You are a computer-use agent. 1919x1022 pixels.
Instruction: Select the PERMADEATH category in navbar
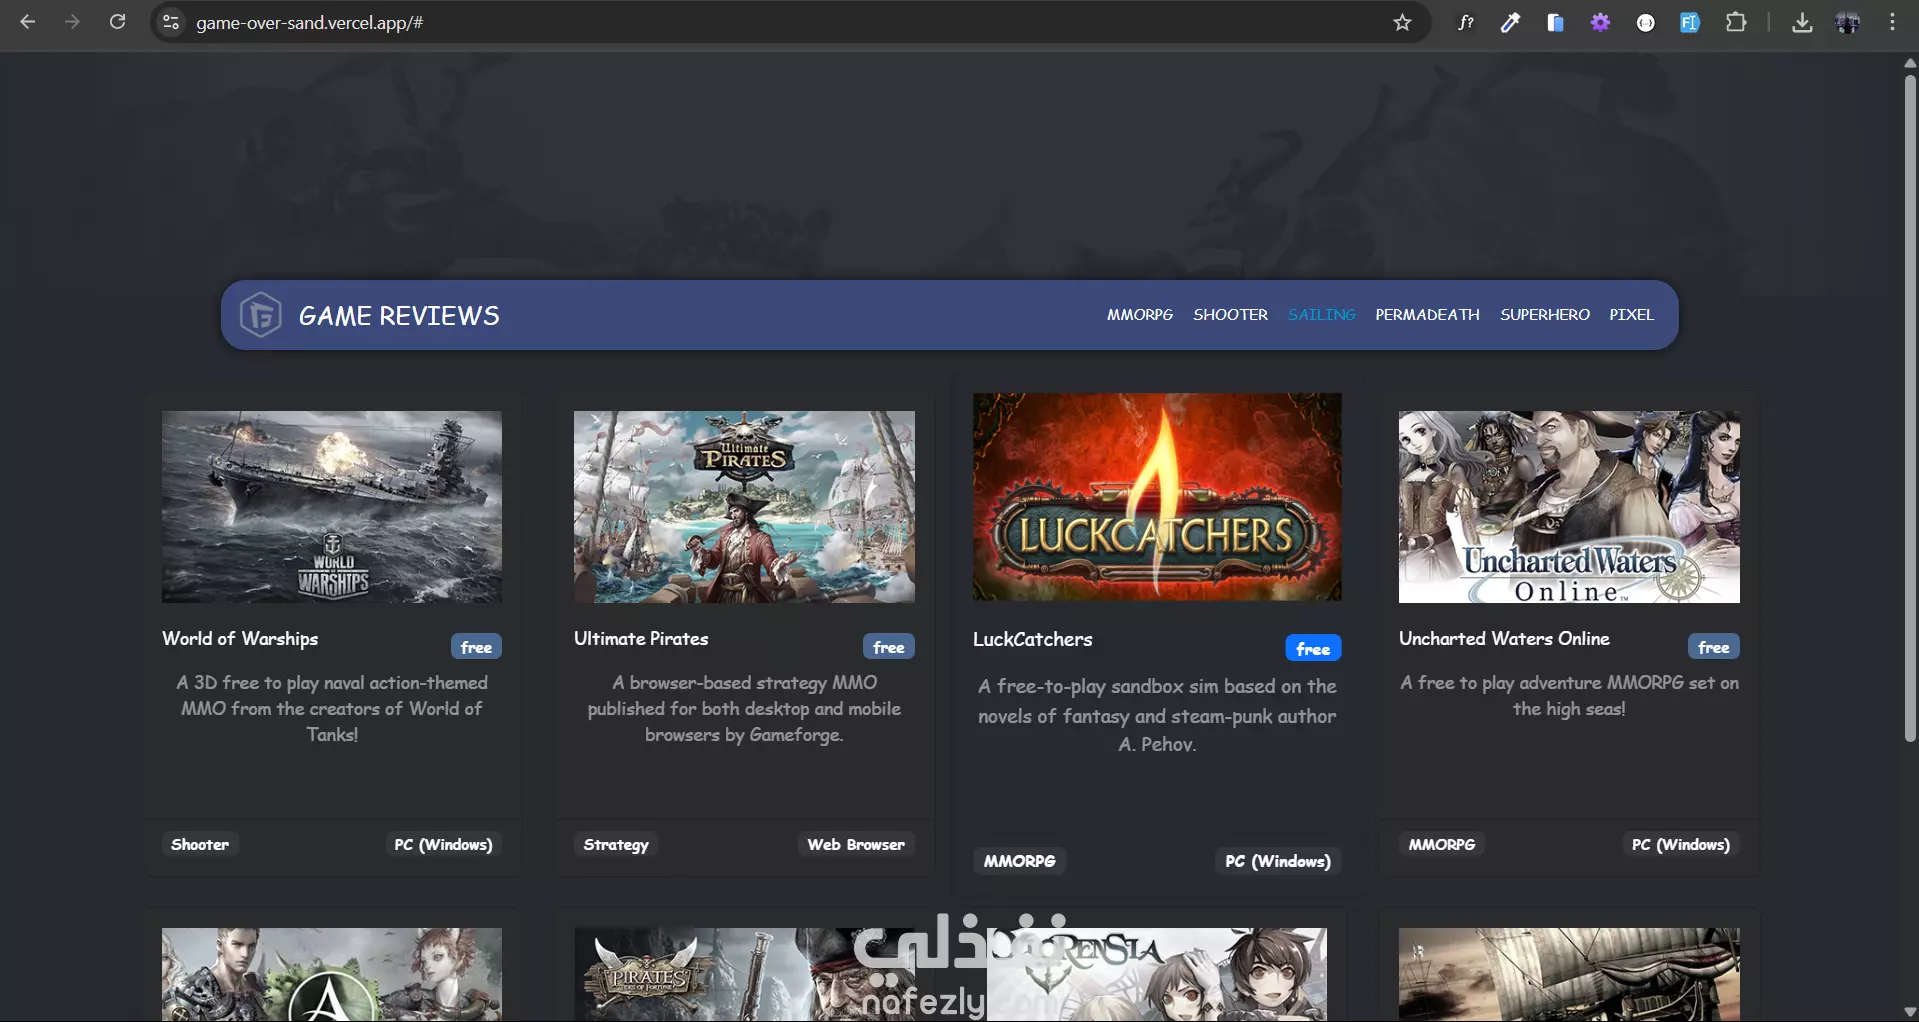[x=1427, y=314]
